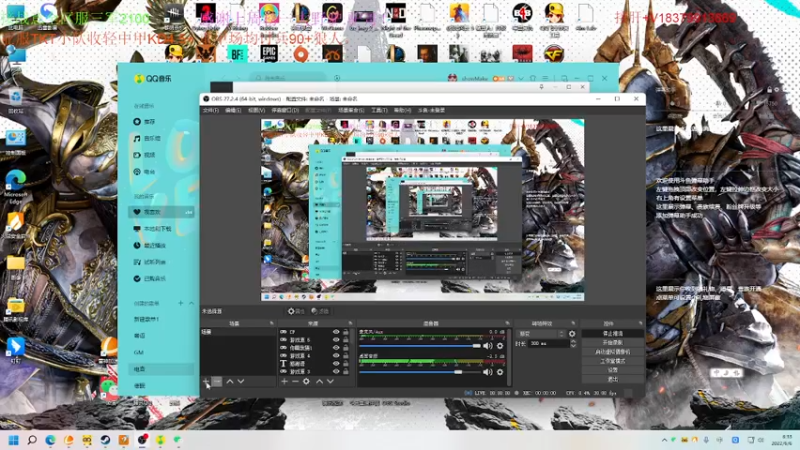Toggle visibility of the text (T) source

pos(336,364)
